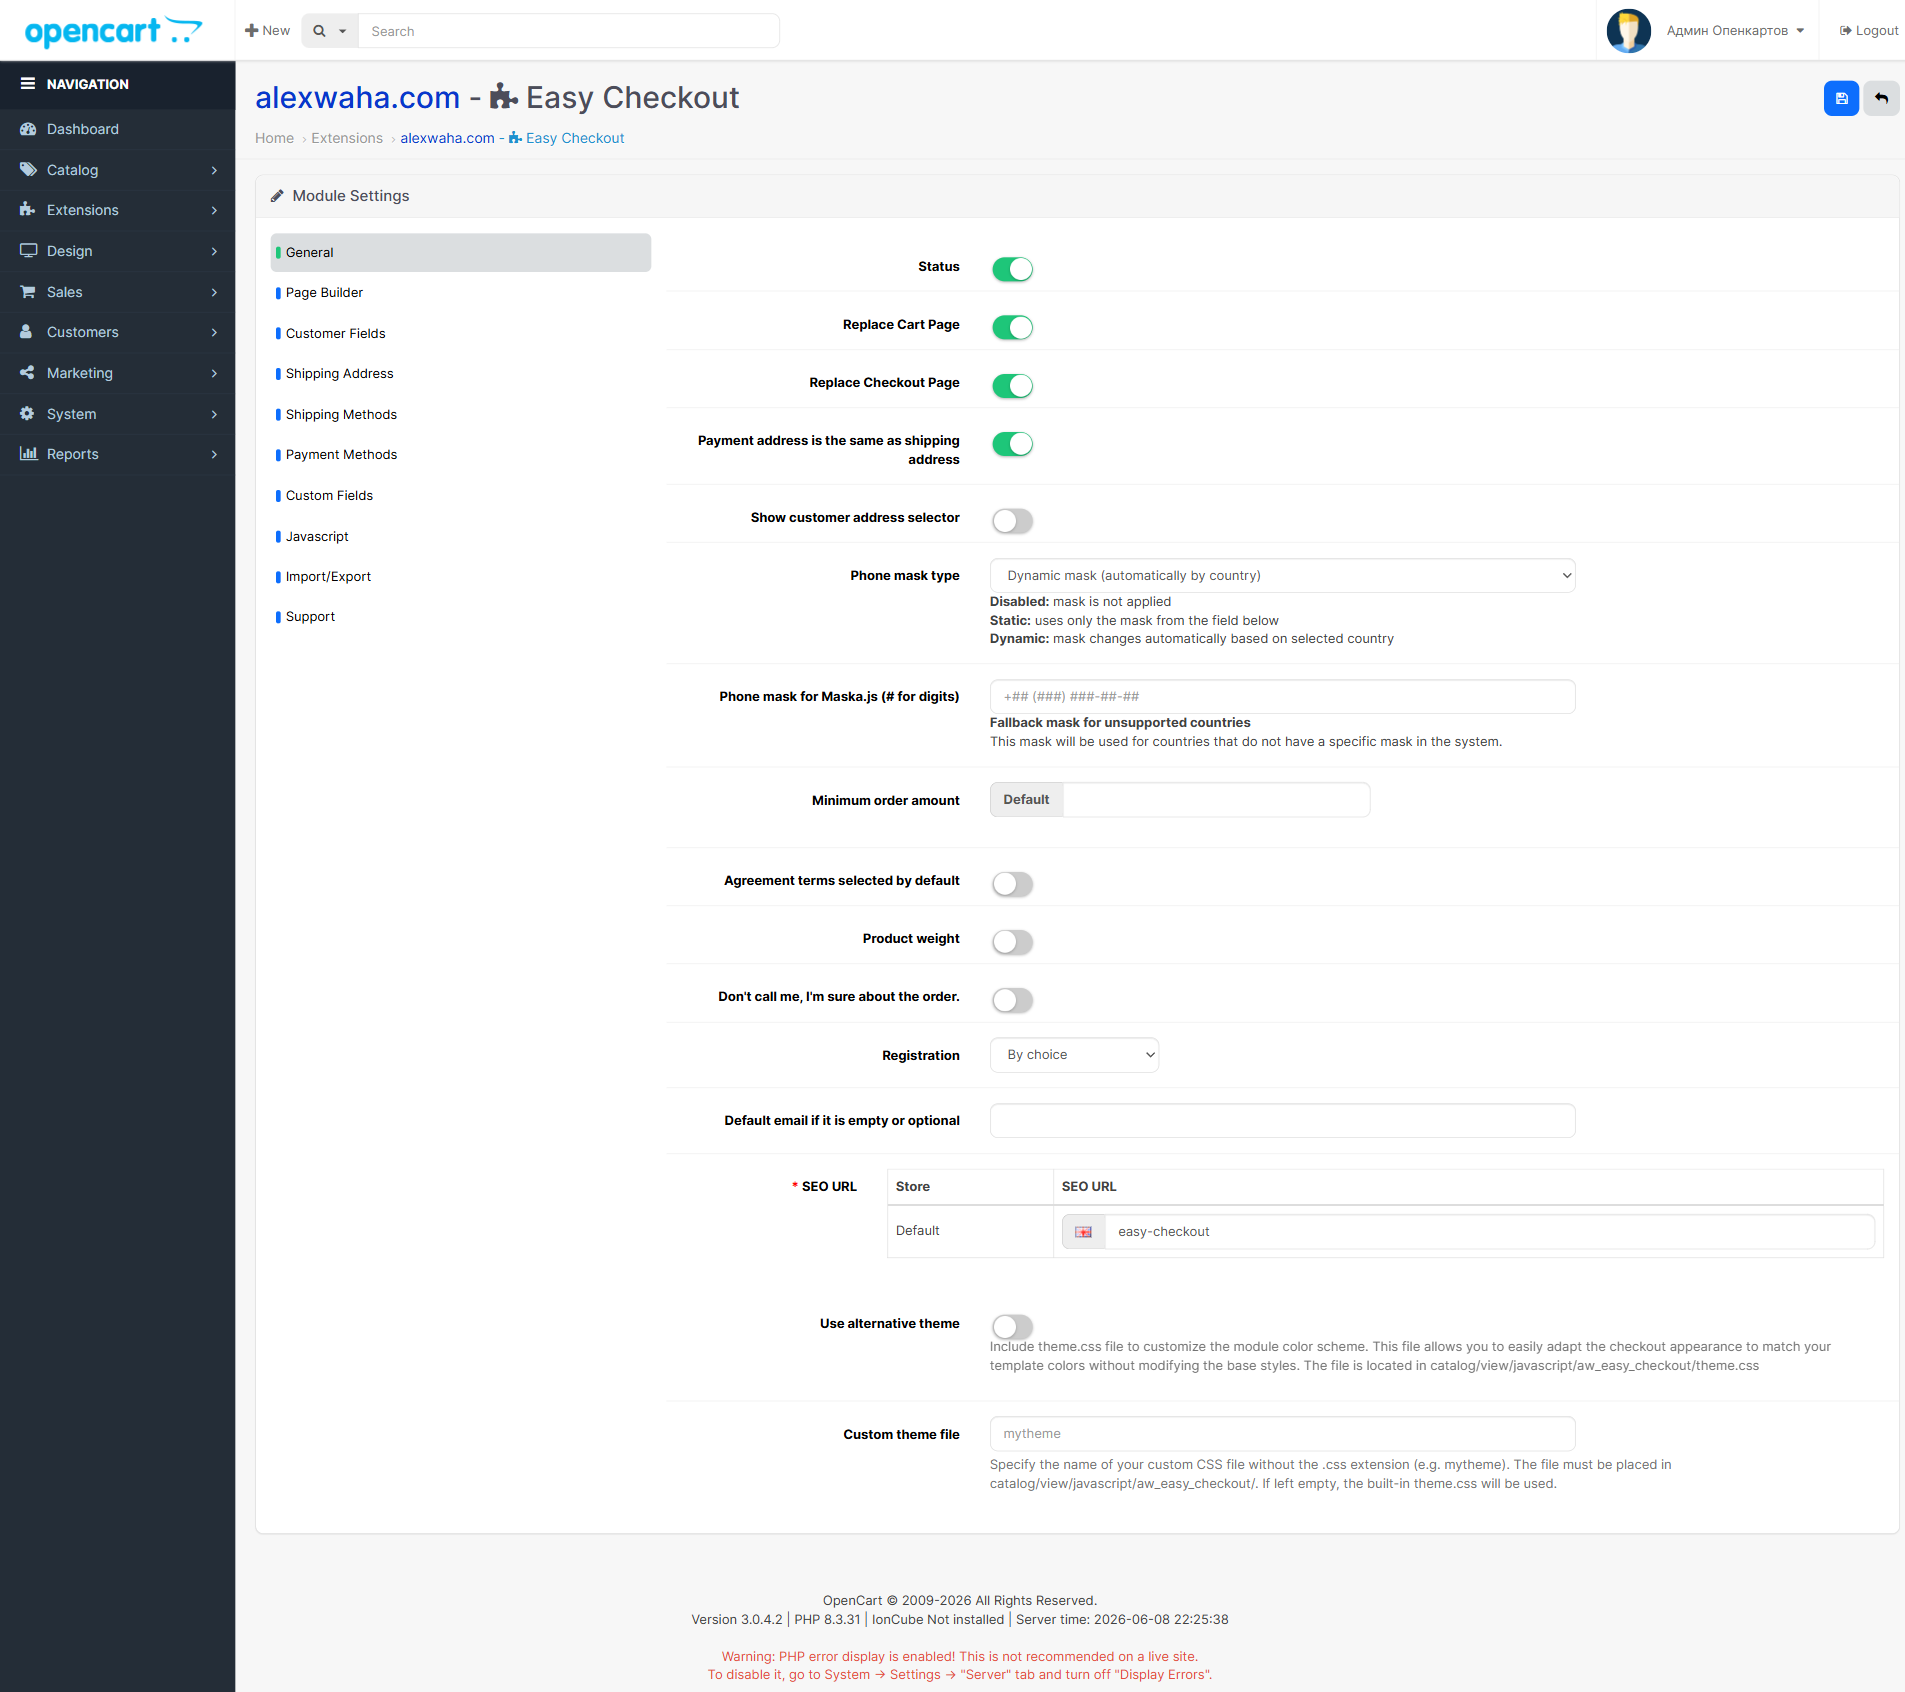Click the Sales cart icon

(x=28, y=292)
